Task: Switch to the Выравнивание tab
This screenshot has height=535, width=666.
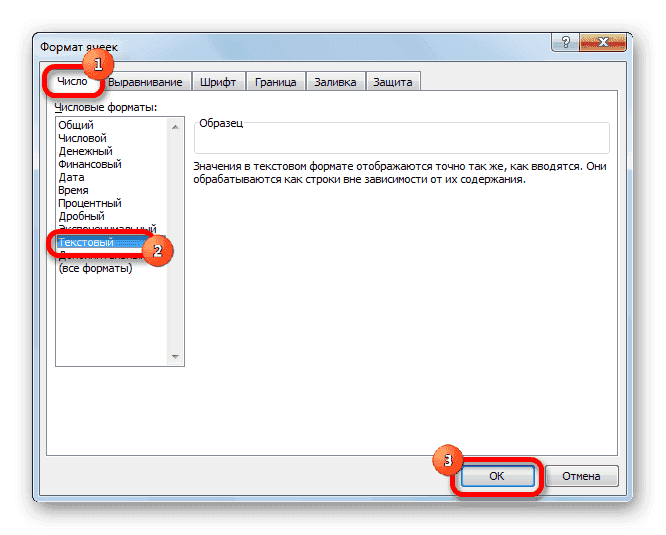Action: click(x=145, y=82)
